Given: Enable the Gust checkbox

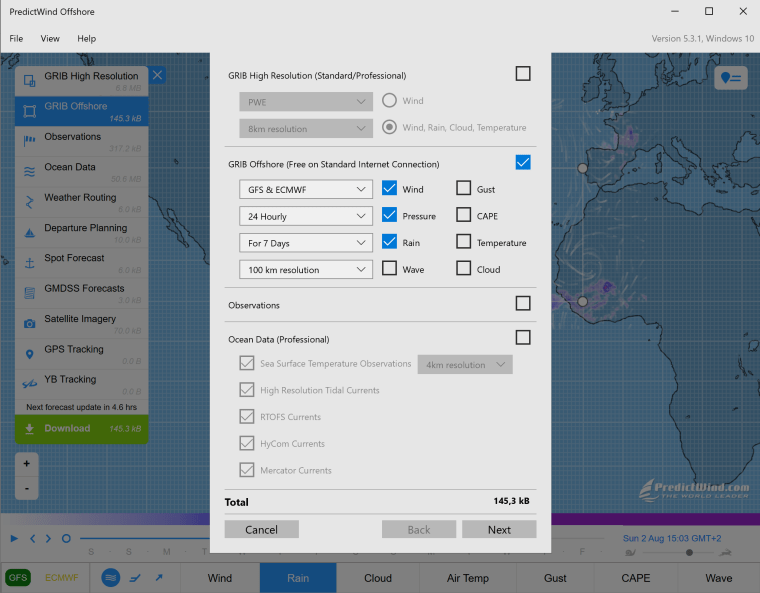Looking at the screenshot, I should [x=463, y=188].
